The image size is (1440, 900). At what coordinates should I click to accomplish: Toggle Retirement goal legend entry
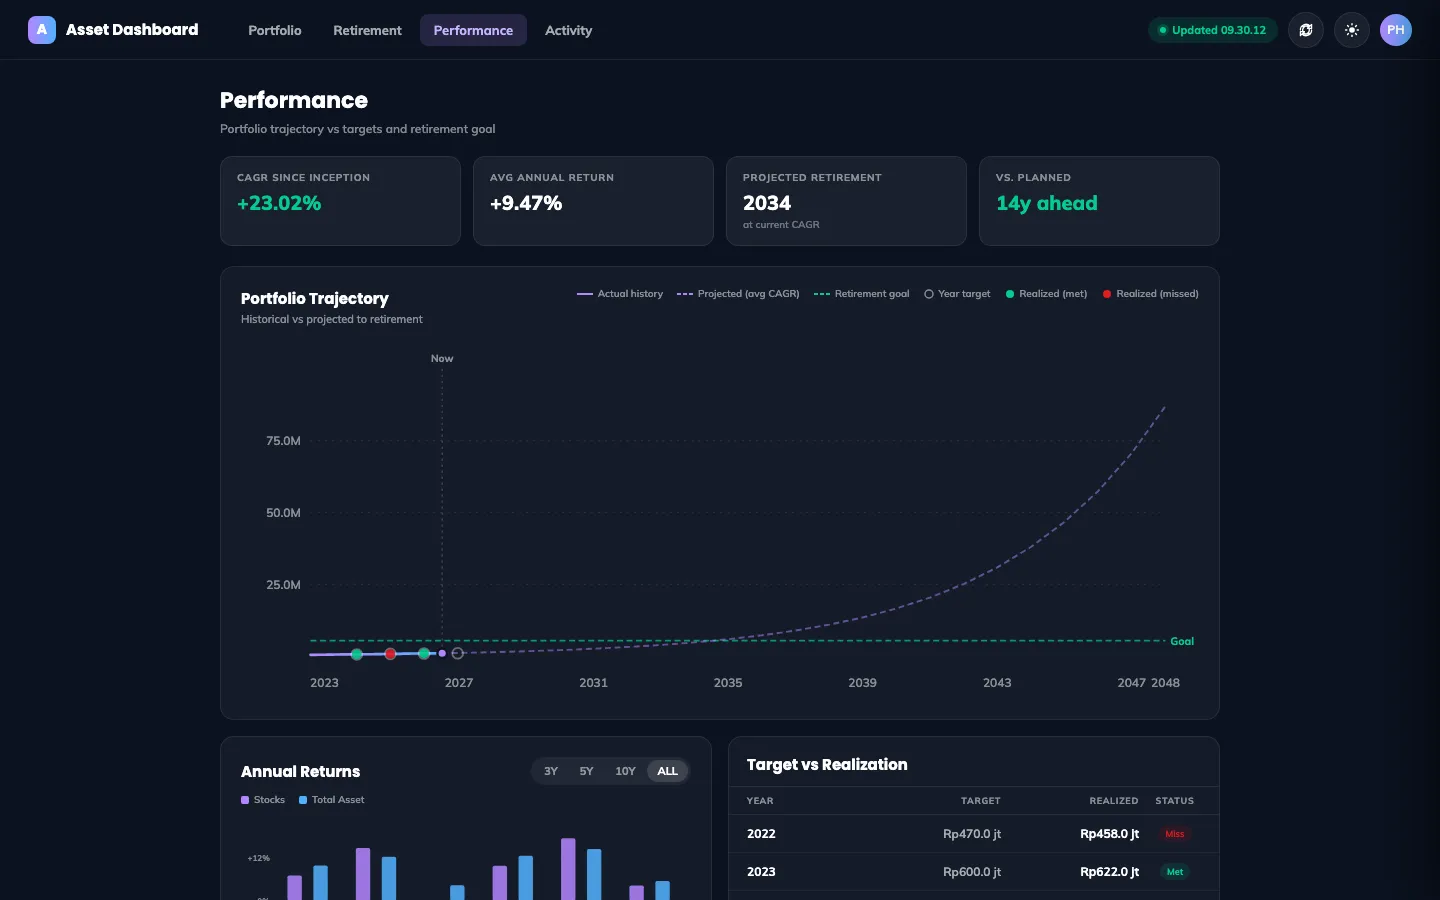point(862,294)
